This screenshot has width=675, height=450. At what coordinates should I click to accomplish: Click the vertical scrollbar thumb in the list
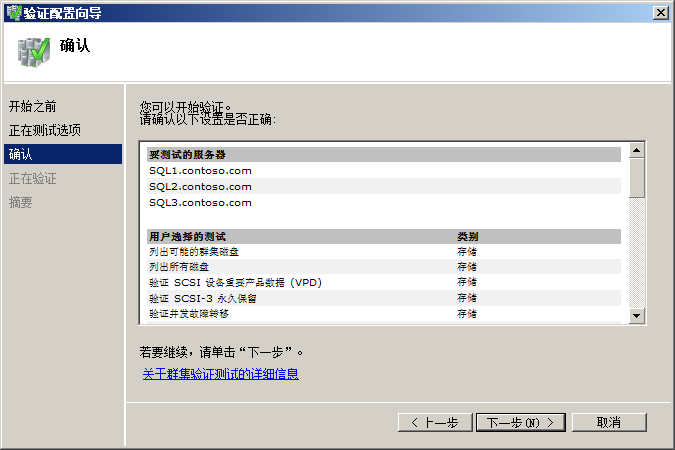[636, 178]
